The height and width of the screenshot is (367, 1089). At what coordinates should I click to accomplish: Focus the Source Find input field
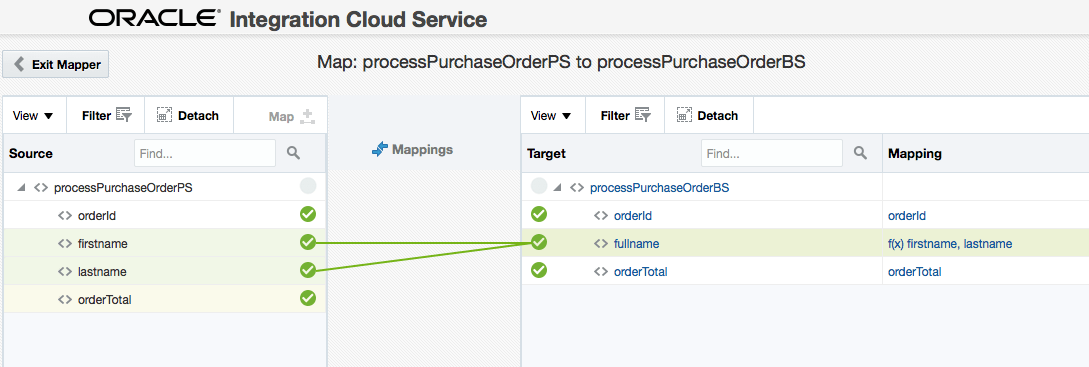205,153
